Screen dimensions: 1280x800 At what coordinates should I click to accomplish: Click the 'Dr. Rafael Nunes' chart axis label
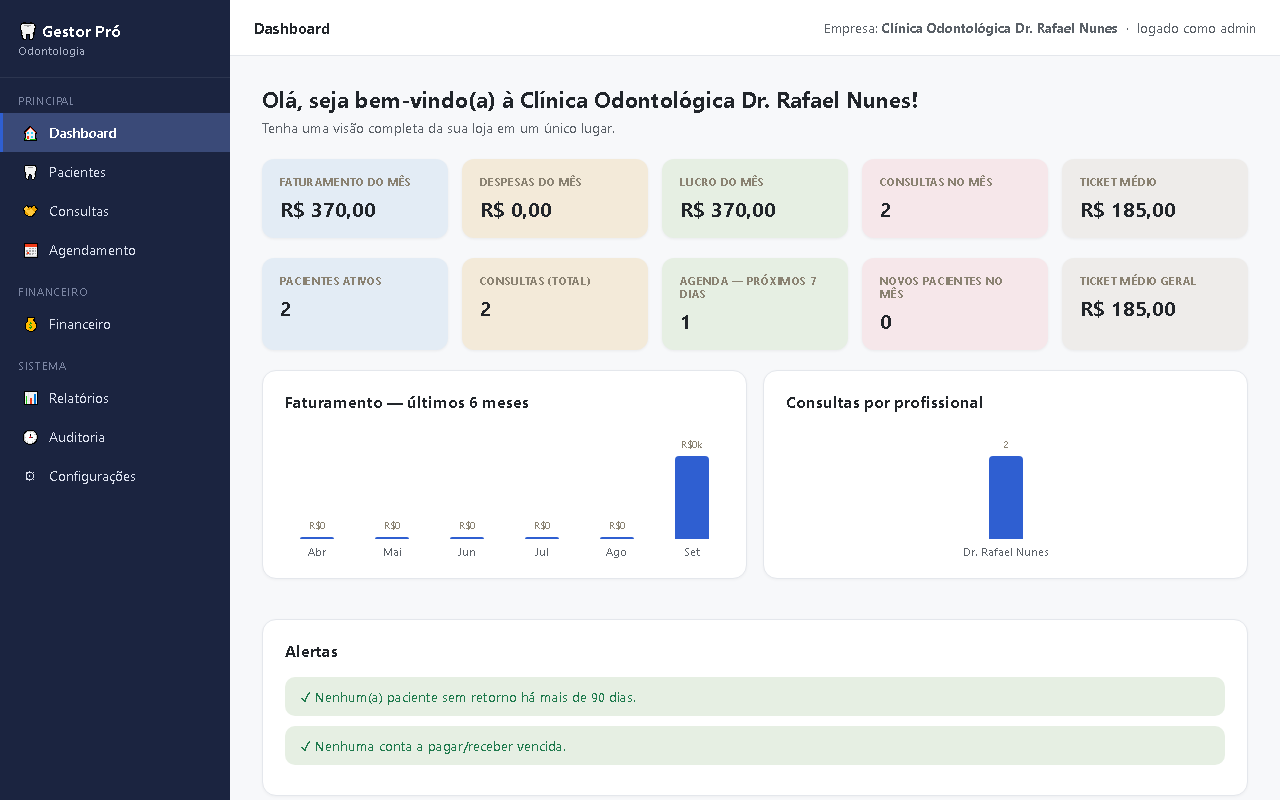[1006, 552]
